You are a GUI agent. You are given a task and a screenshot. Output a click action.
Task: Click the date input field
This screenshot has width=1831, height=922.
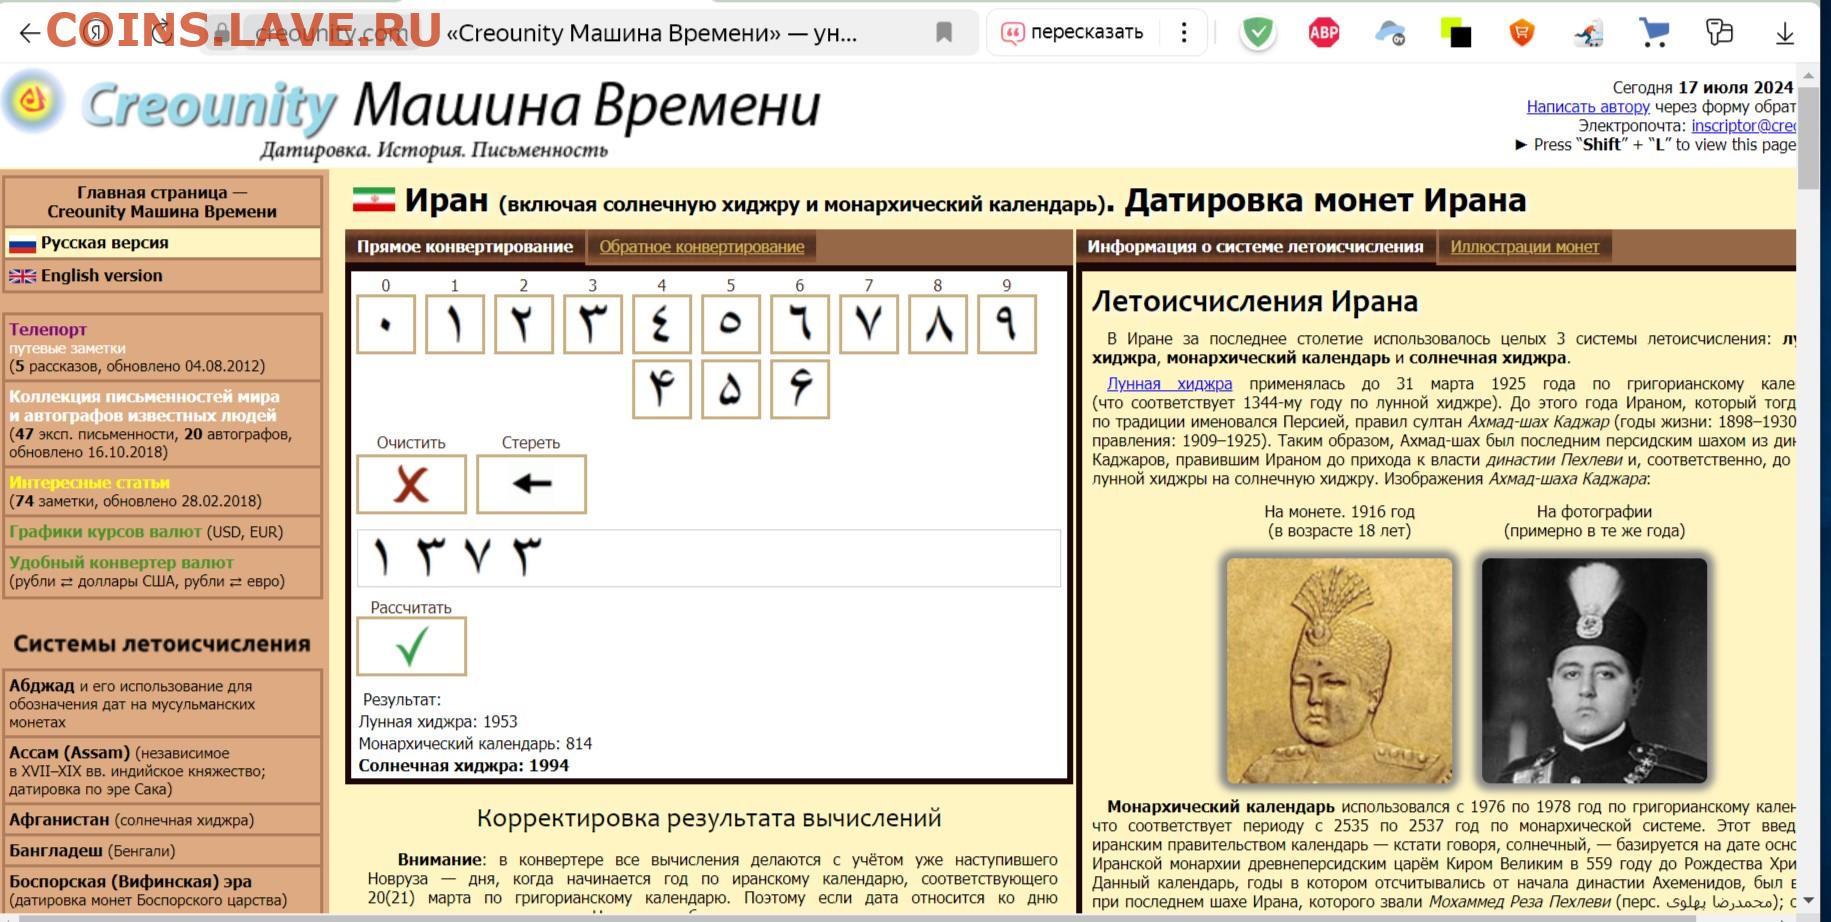point(709,558)
